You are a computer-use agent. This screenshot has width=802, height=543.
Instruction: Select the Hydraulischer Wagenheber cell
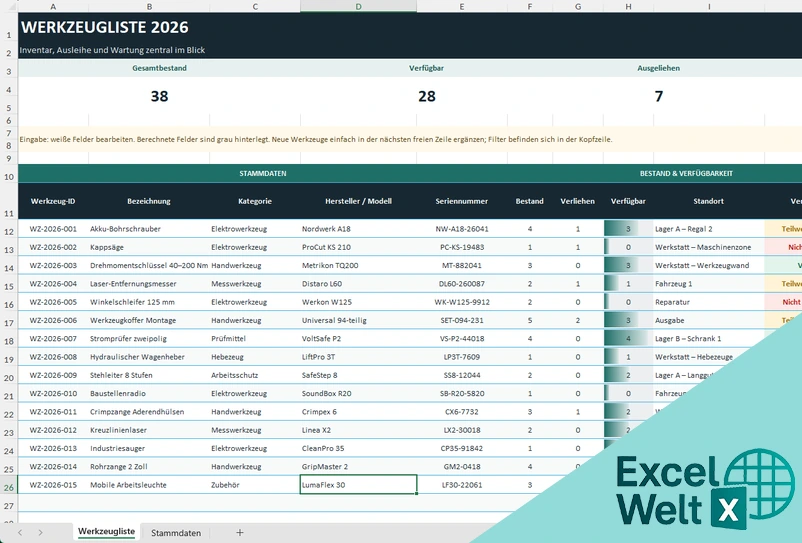tap(149, 357)
